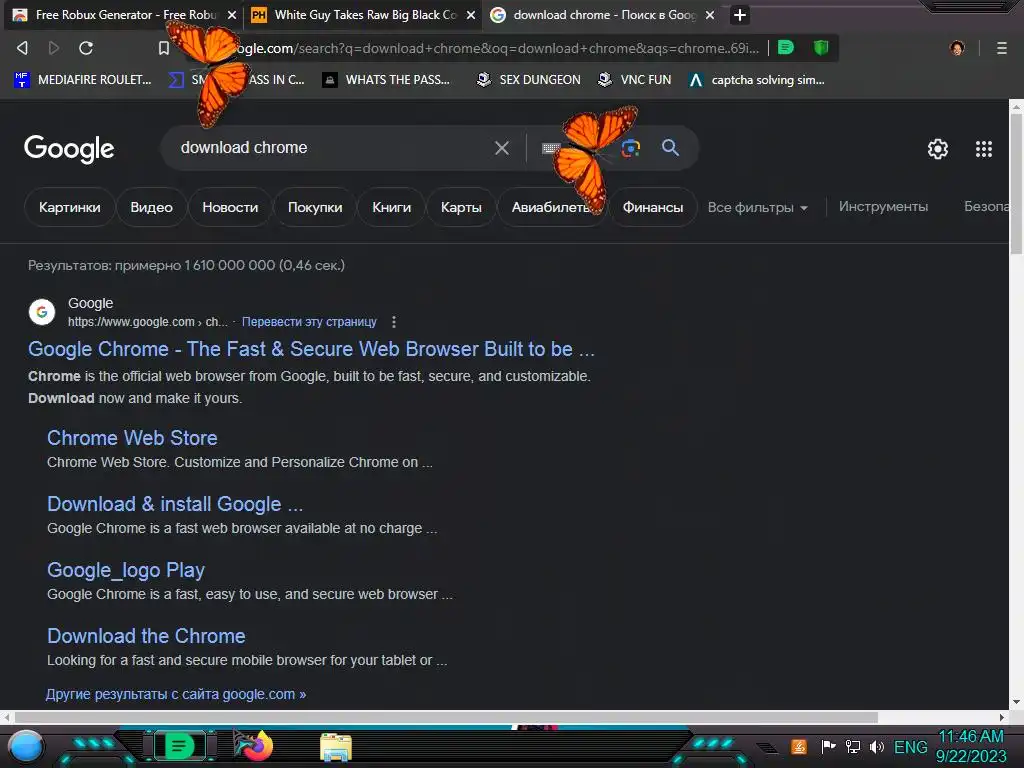Open File Explorer from taskbar
The image size is (1024, 768).
(336, 747)
